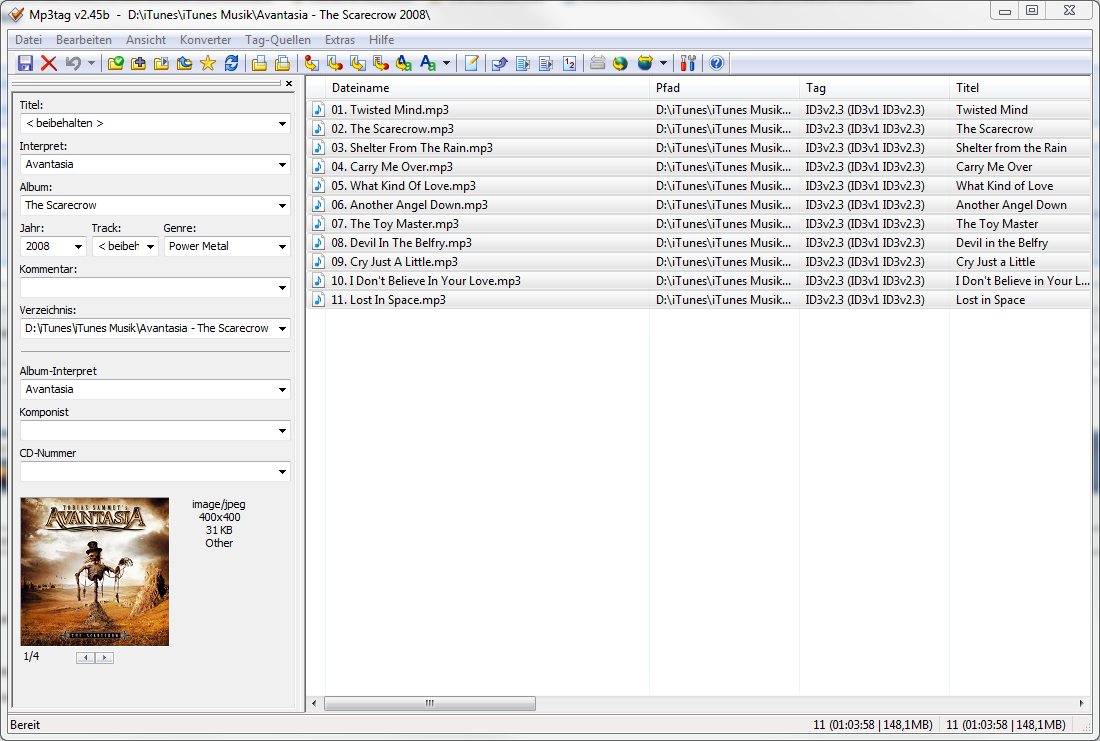Sort by the Titel column header in file list
Viewport: 1100px width, 741px height.
1021,88
